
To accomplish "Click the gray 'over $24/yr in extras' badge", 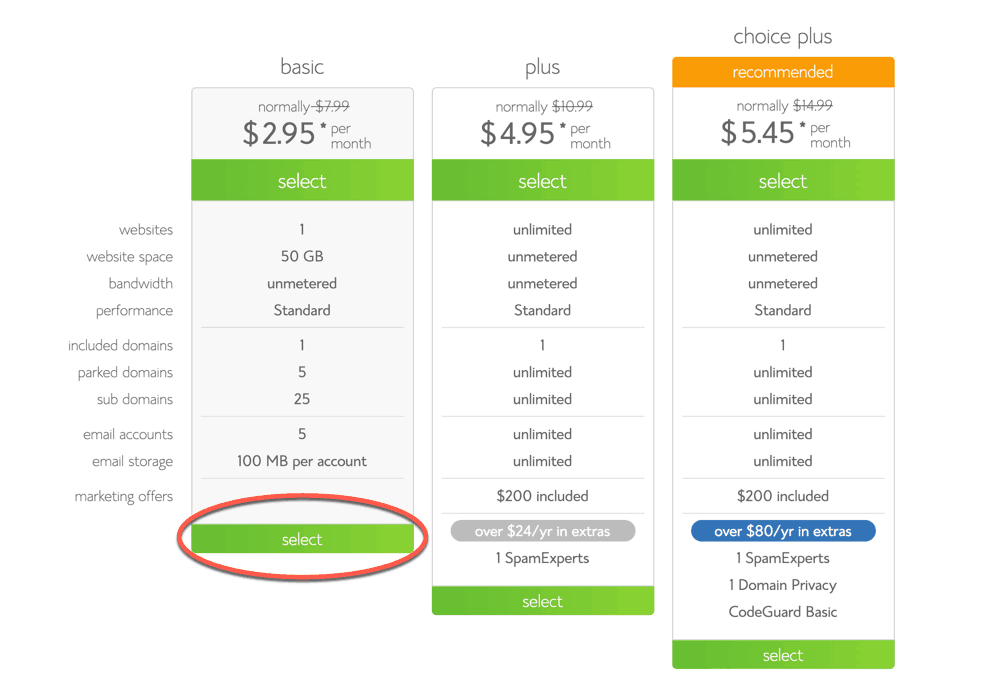I will point(542,531).
